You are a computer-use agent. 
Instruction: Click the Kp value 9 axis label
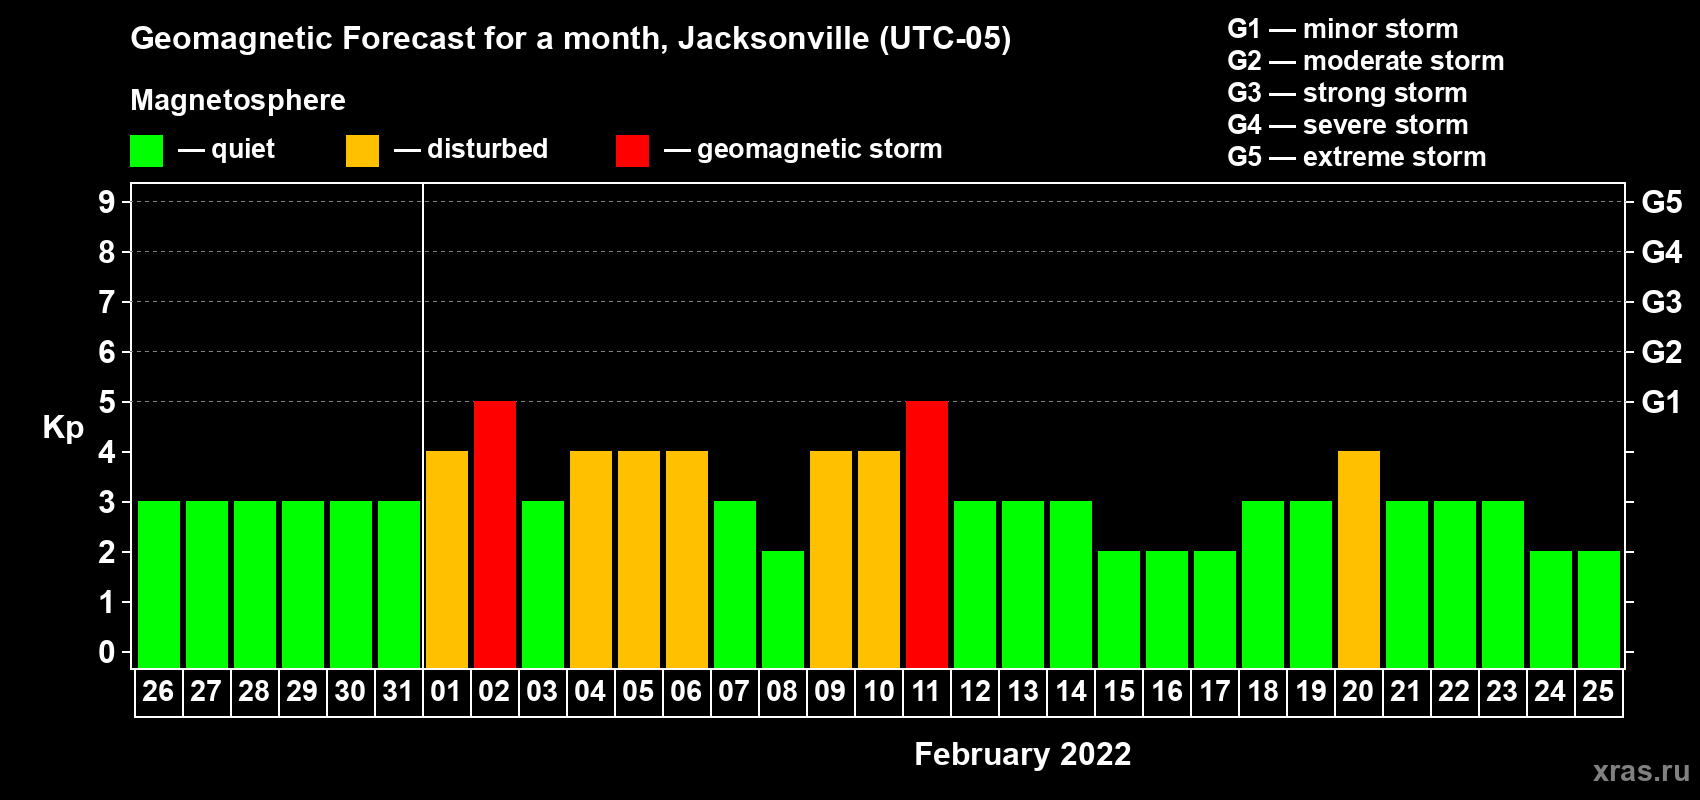(x=107, y=202)
